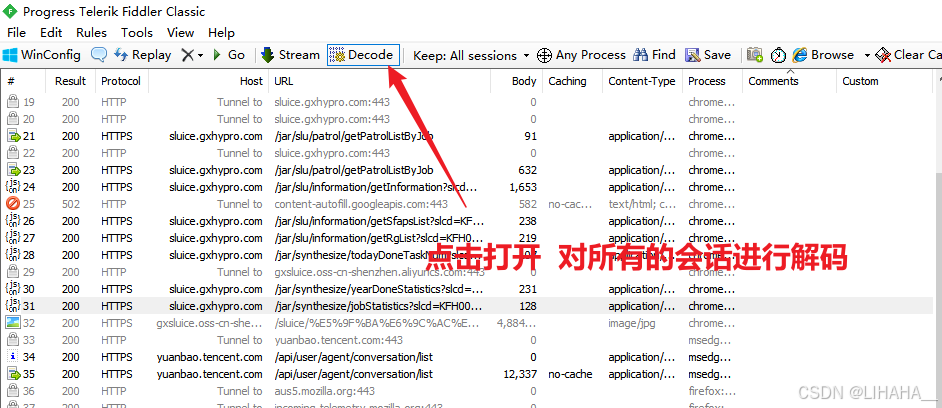
Task: Click body size 12,337
Action: (x=520, y=374)
